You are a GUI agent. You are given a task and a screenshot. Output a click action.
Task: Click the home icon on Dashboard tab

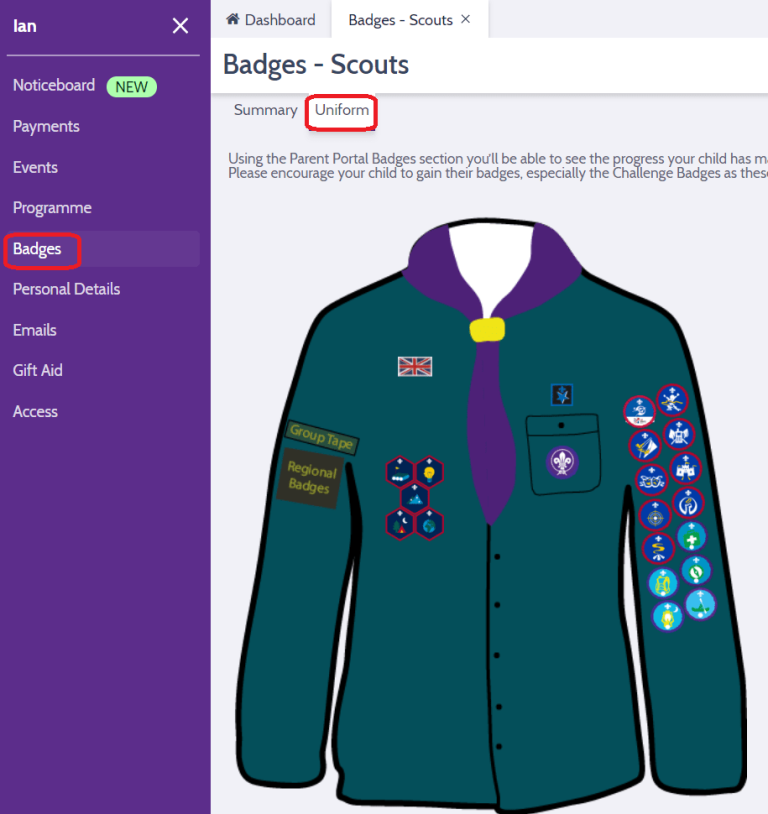click(x=233, y=19)
